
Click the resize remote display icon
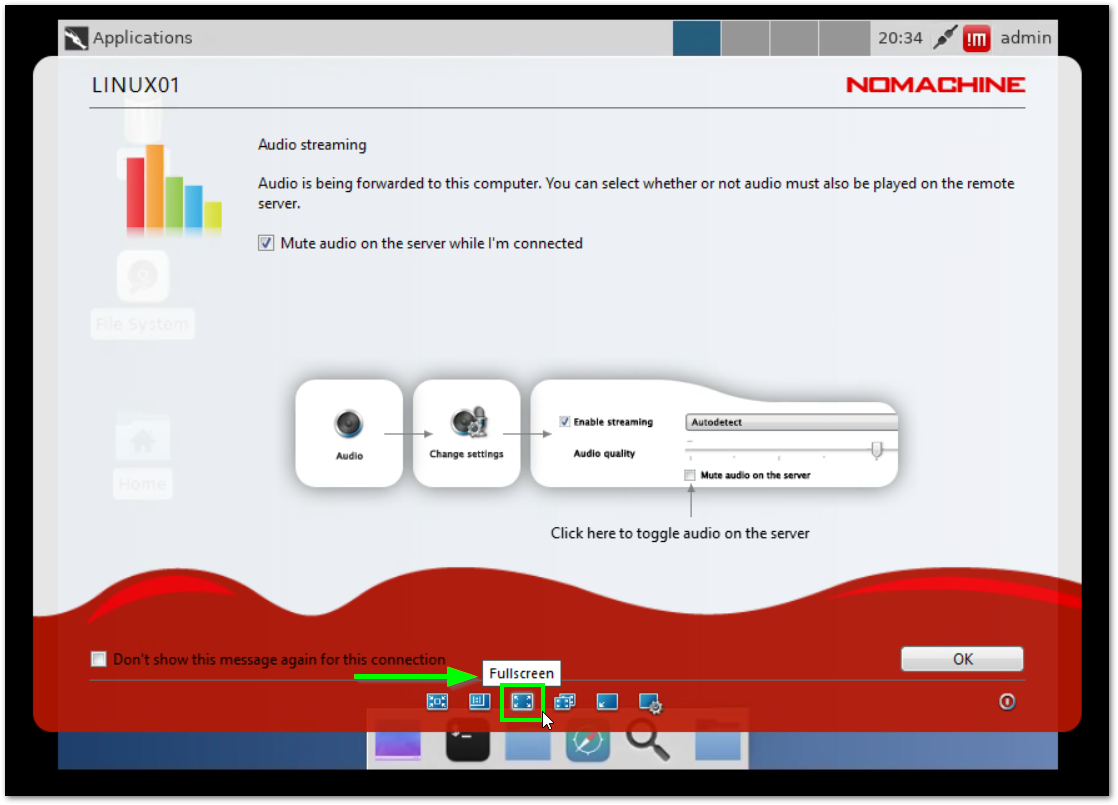tap(479, 702)
